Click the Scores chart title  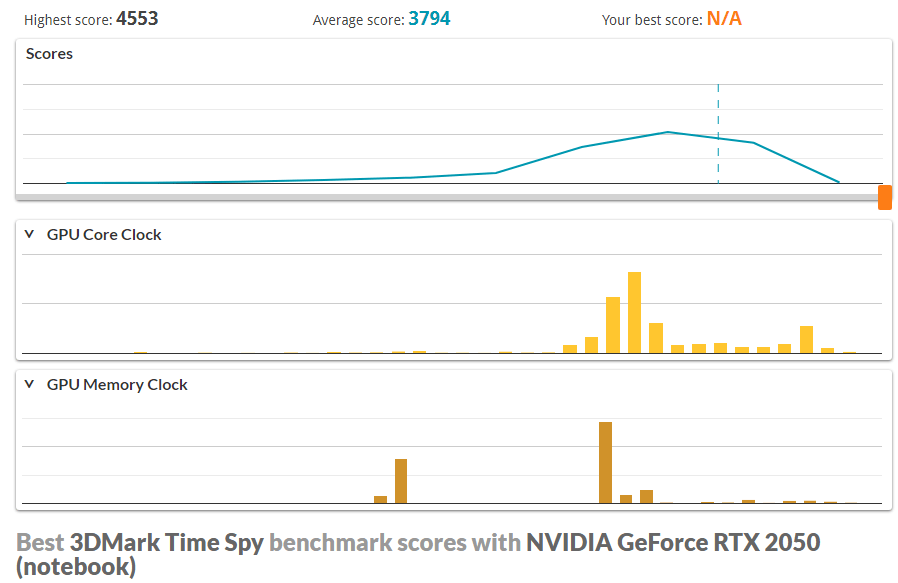coord(49,54)
